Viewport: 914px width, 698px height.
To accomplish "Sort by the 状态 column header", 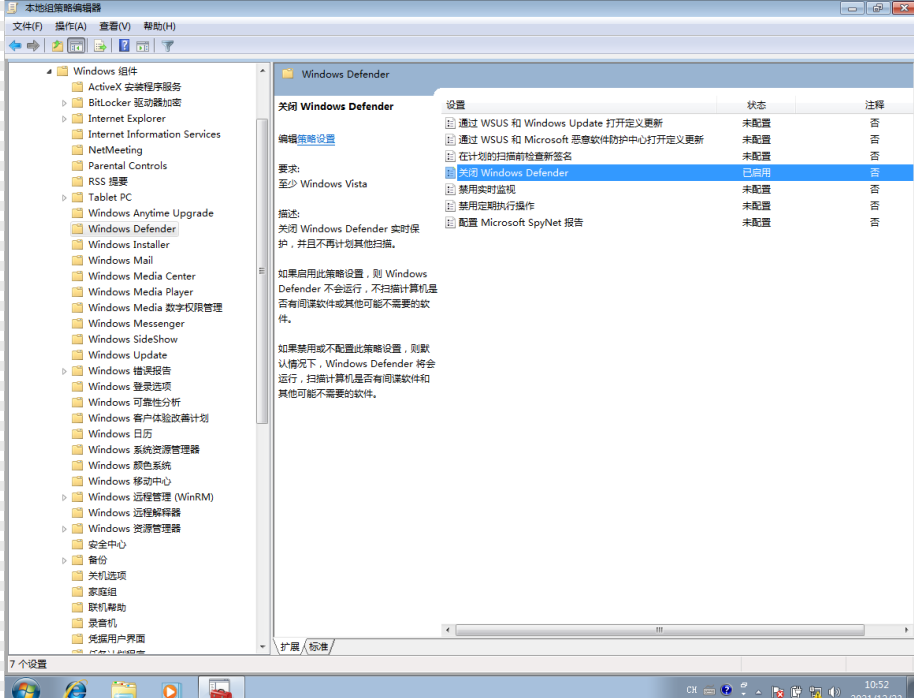I will pyautogui.click(x=756, y=105).
